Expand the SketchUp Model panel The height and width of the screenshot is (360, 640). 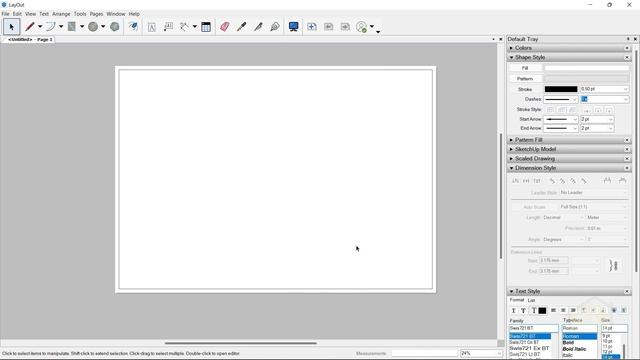[x=511, y=149]
